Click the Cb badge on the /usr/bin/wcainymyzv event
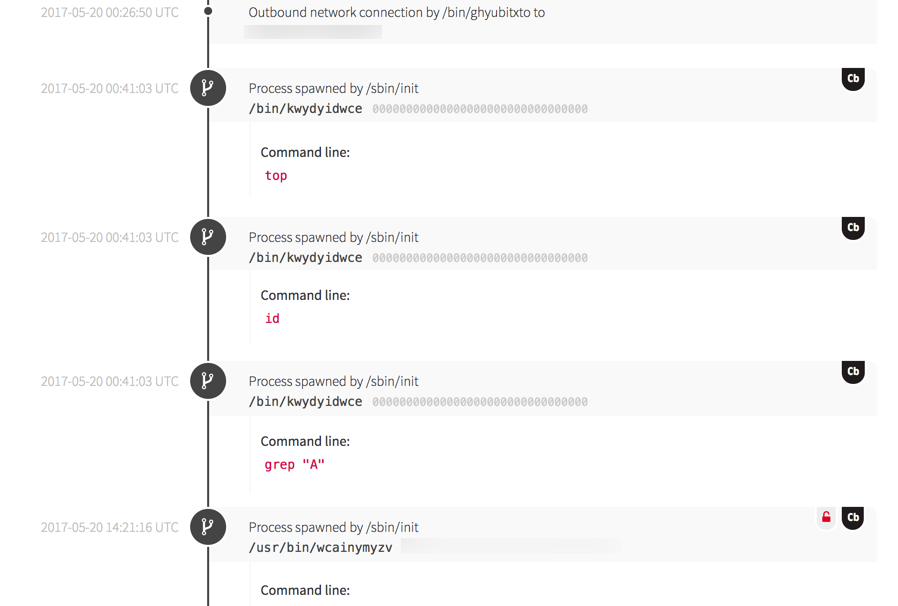The image size is (898, 606). [x=852, y=518]
